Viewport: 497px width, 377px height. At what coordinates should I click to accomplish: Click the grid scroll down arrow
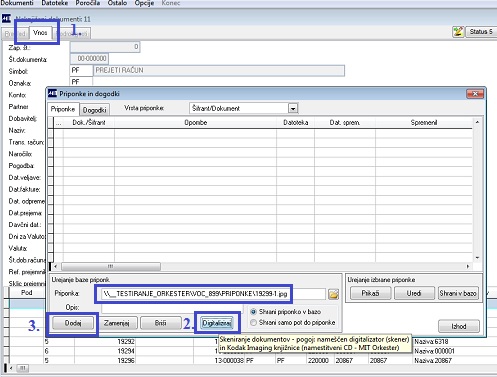point(477,258)
